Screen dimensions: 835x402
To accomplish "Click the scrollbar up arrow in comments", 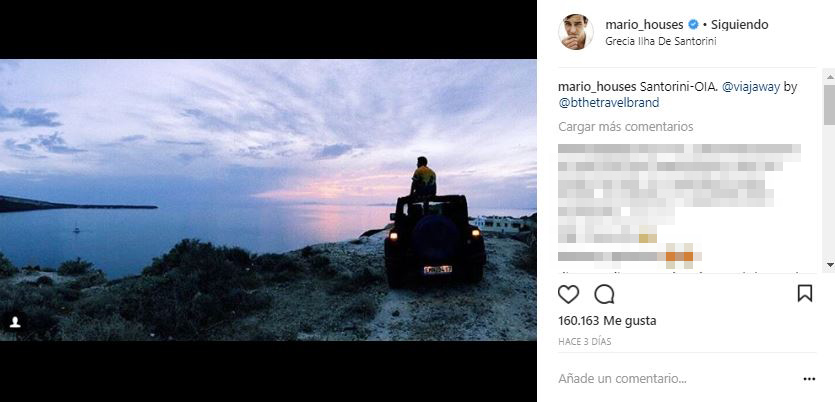I will tap(829, 76).
